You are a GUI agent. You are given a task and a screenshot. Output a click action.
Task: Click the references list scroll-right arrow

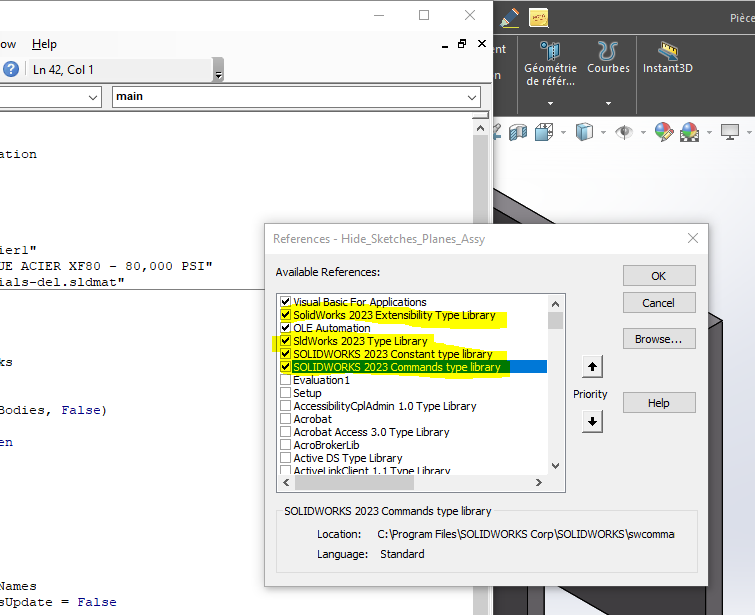tap(539, 483)
